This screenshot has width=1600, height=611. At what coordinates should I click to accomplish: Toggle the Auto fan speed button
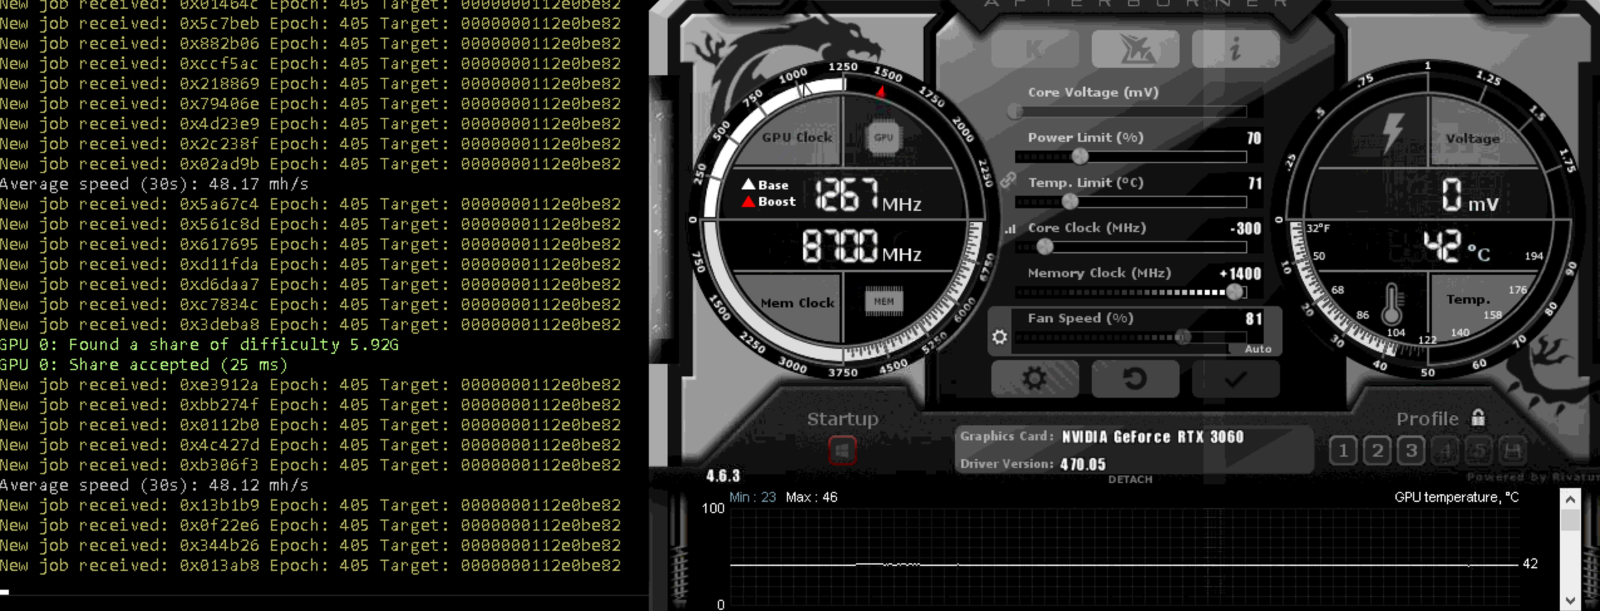click(1258, 349)
